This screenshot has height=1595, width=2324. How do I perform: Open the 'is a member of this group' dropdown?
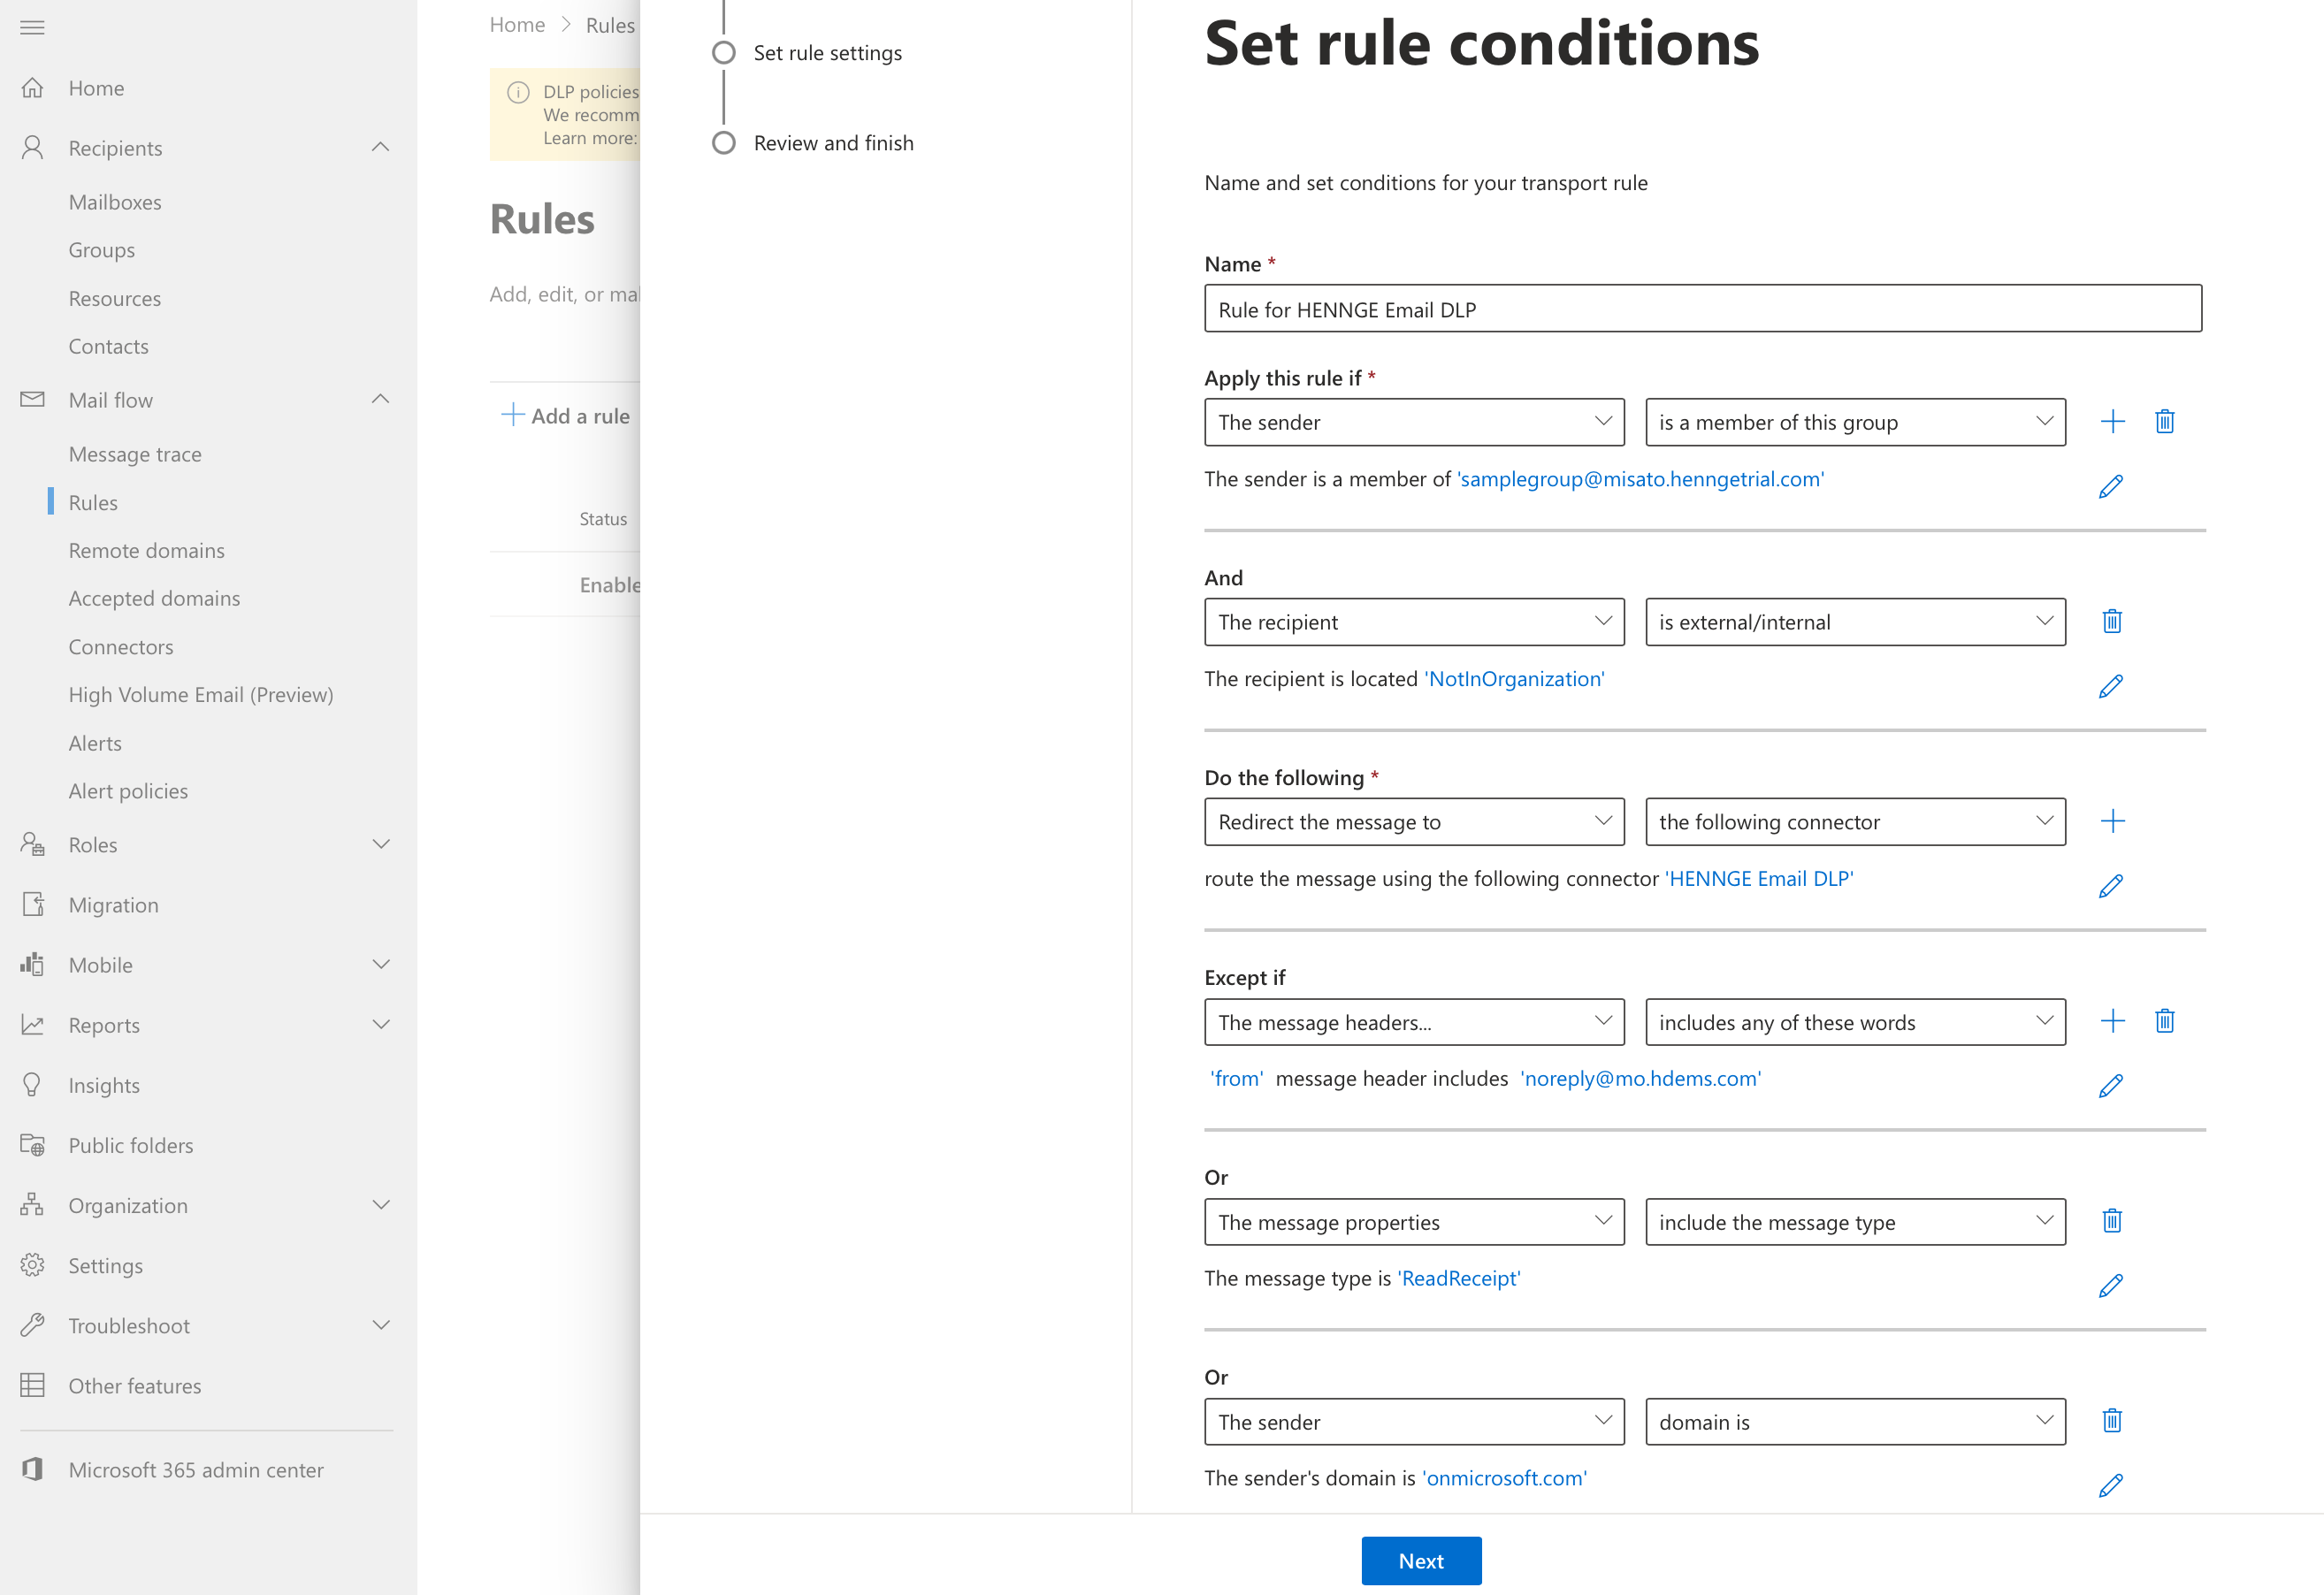click(1855, 422)
